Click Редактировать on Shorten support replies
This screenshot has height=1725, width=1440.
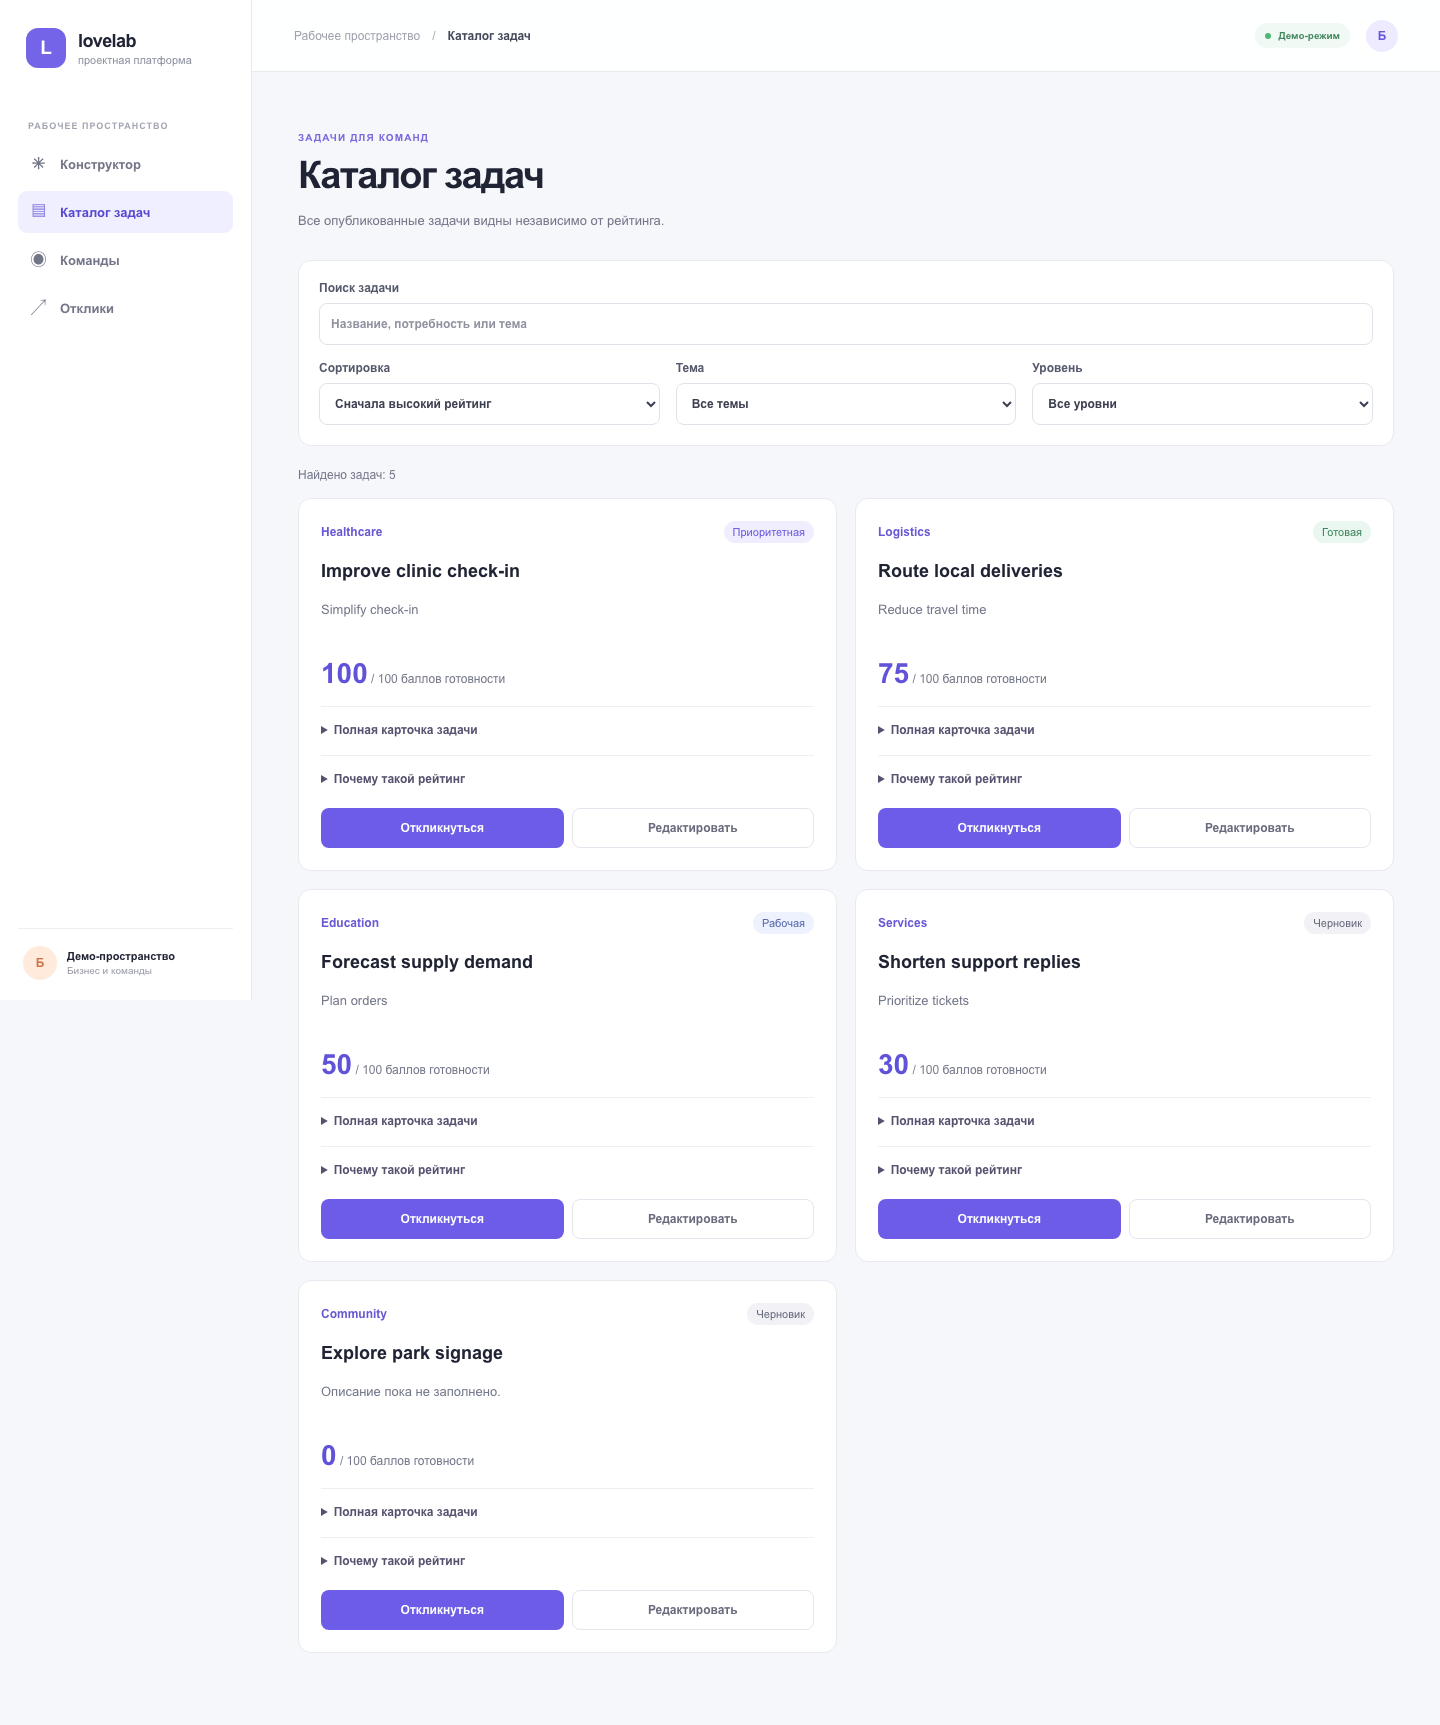[x=1250, y=1219]
